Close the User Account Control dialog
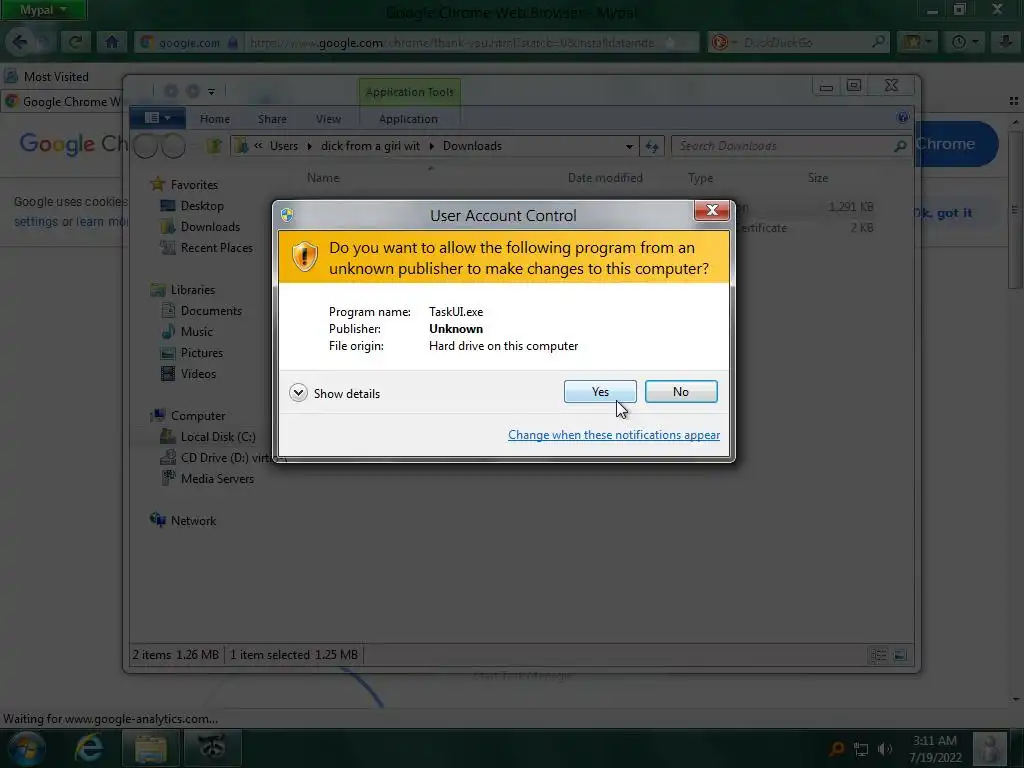The width and height of the screenshot is (1024, 768). click(x=712, y=210)
